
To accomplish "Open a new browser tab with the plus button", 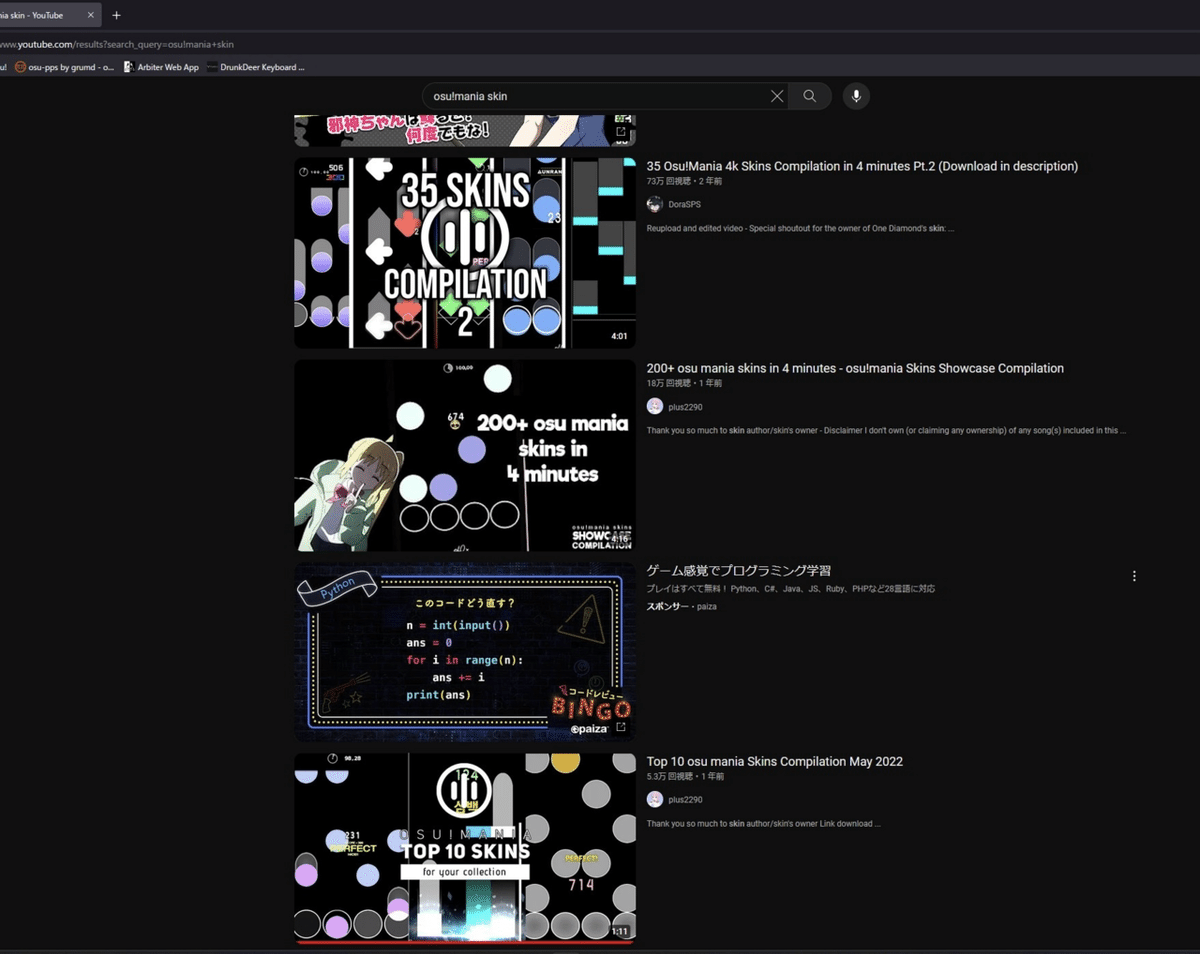I will pyautogui.click(x=116, y=15).
